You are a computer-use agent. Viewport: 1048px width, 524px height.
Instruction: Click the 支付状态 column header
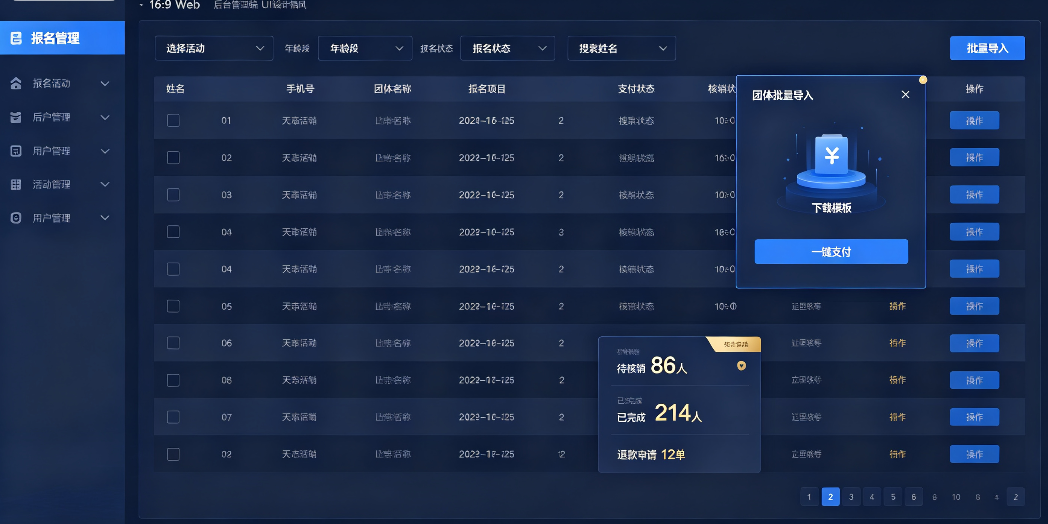pos(636,89)
